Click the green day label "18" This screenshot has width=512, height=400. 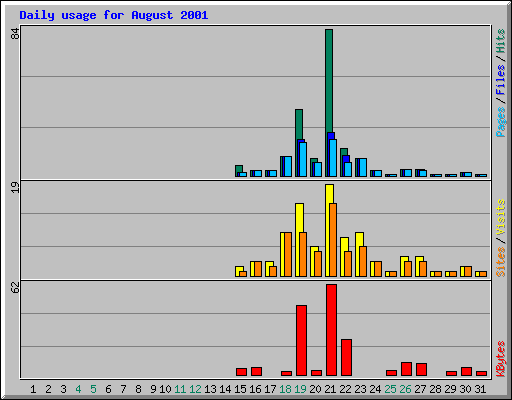pyautogui.click(x=285, y=389)
